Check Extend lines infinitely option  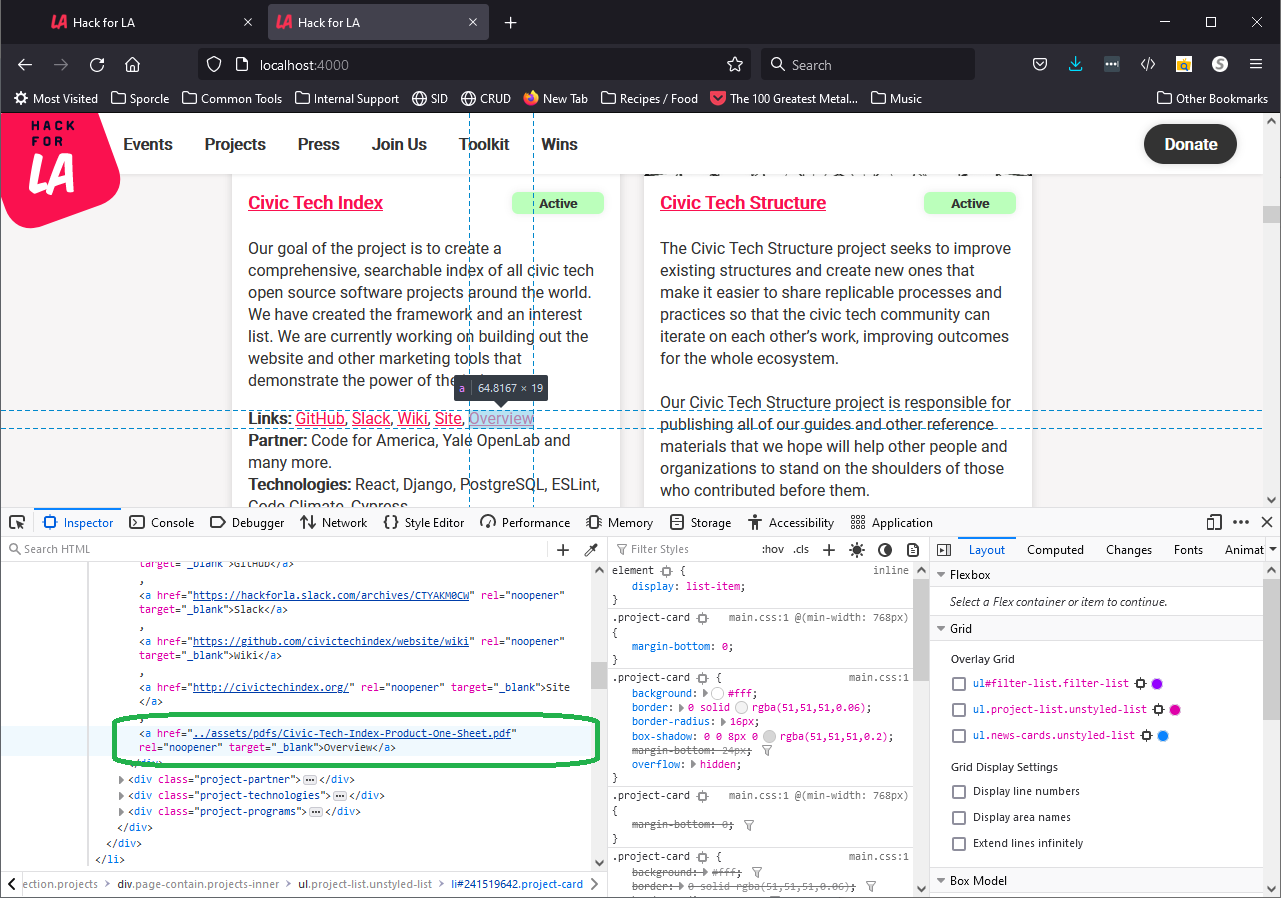pyautogui.click(x=959, y=843)
